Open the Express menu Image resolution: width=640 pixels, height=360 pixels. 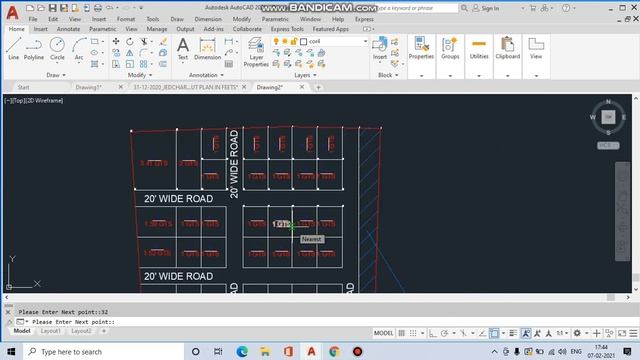tap(364, 19)
